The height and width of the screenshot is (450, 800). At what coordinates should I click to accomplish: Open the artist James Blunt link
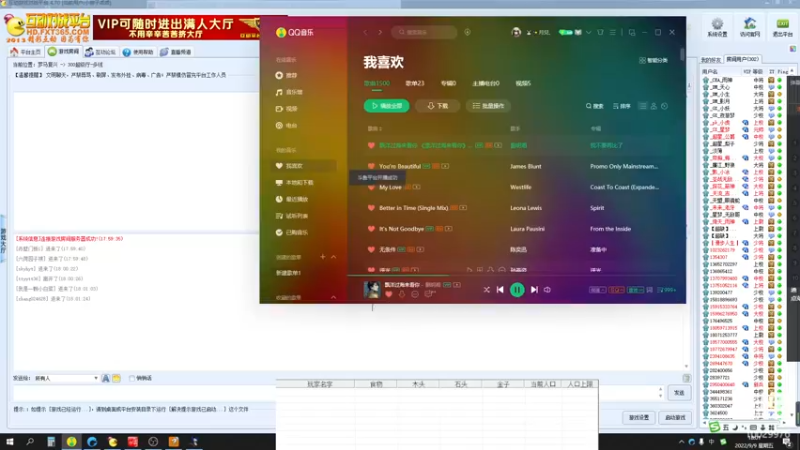(526, 166)
